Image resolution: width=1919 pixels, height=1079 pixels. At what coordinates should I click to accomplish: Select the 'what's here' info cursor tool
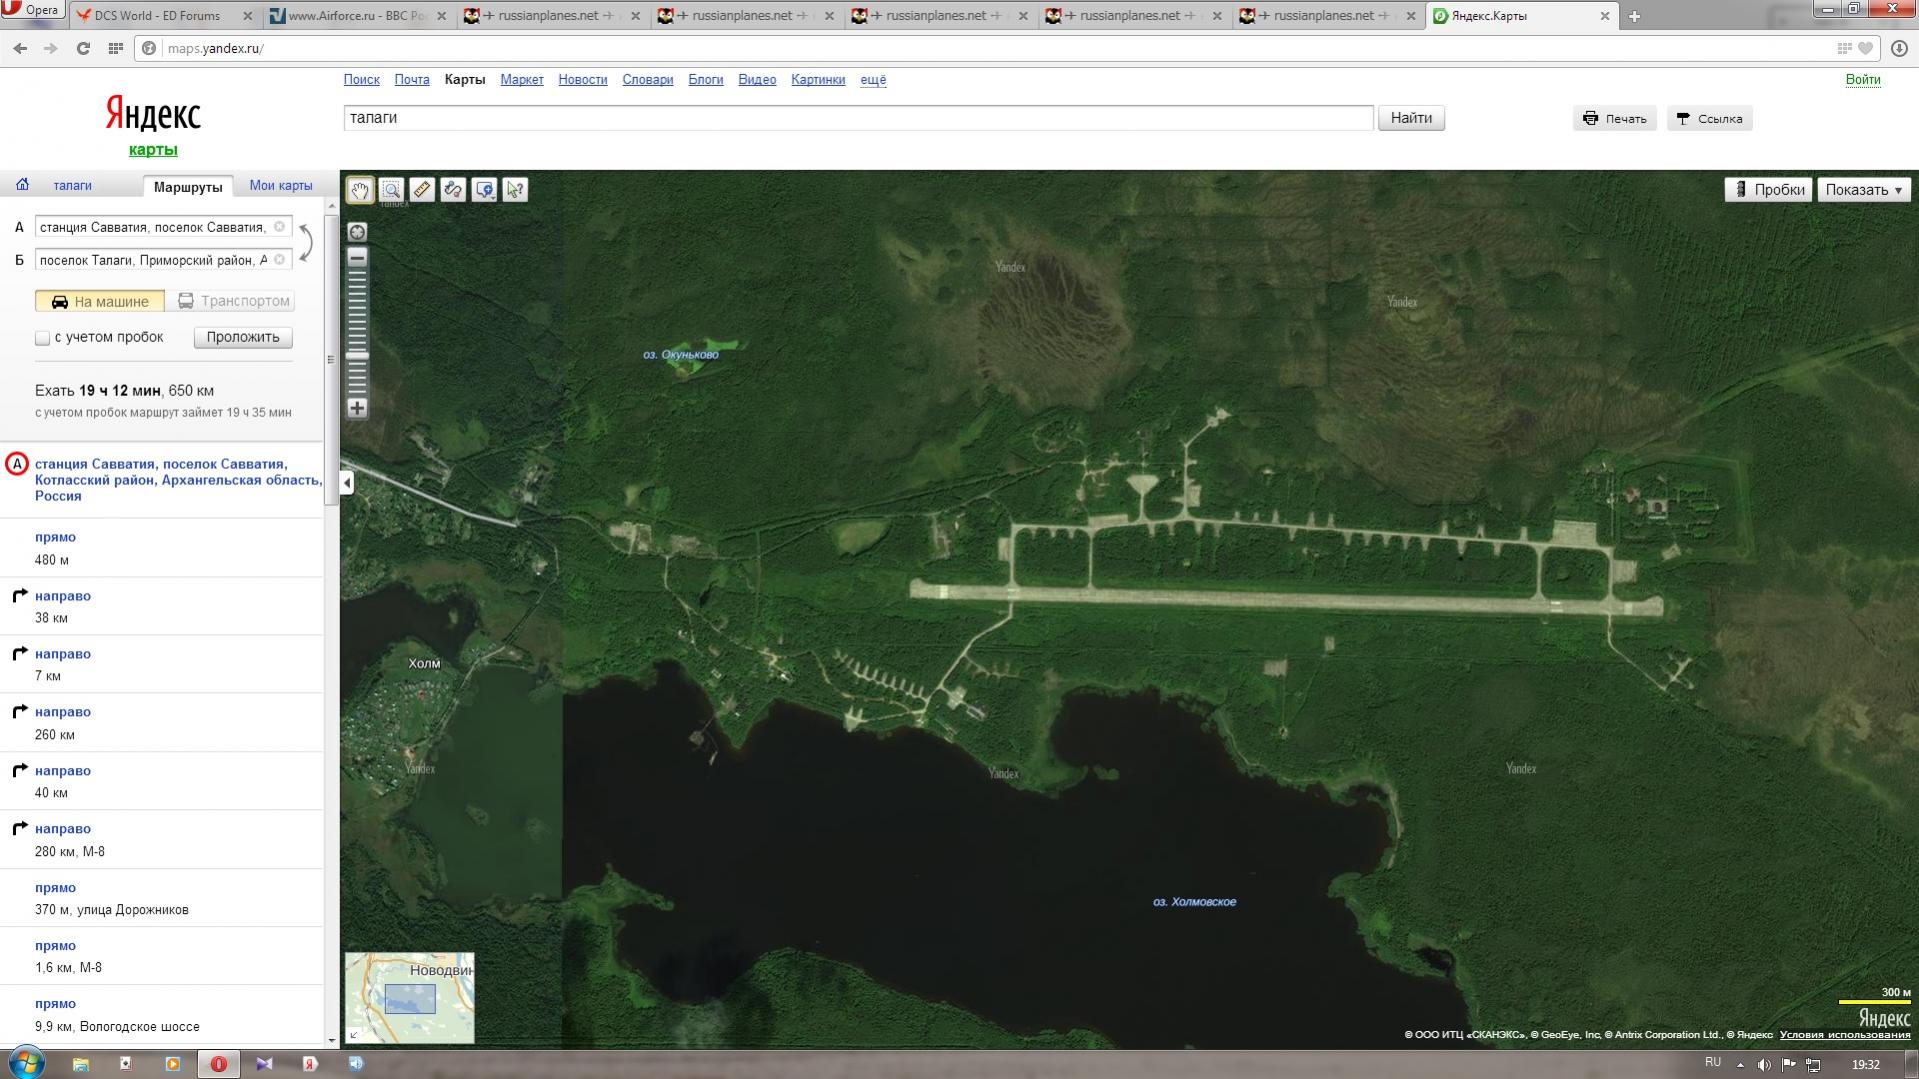coord(515,190)
